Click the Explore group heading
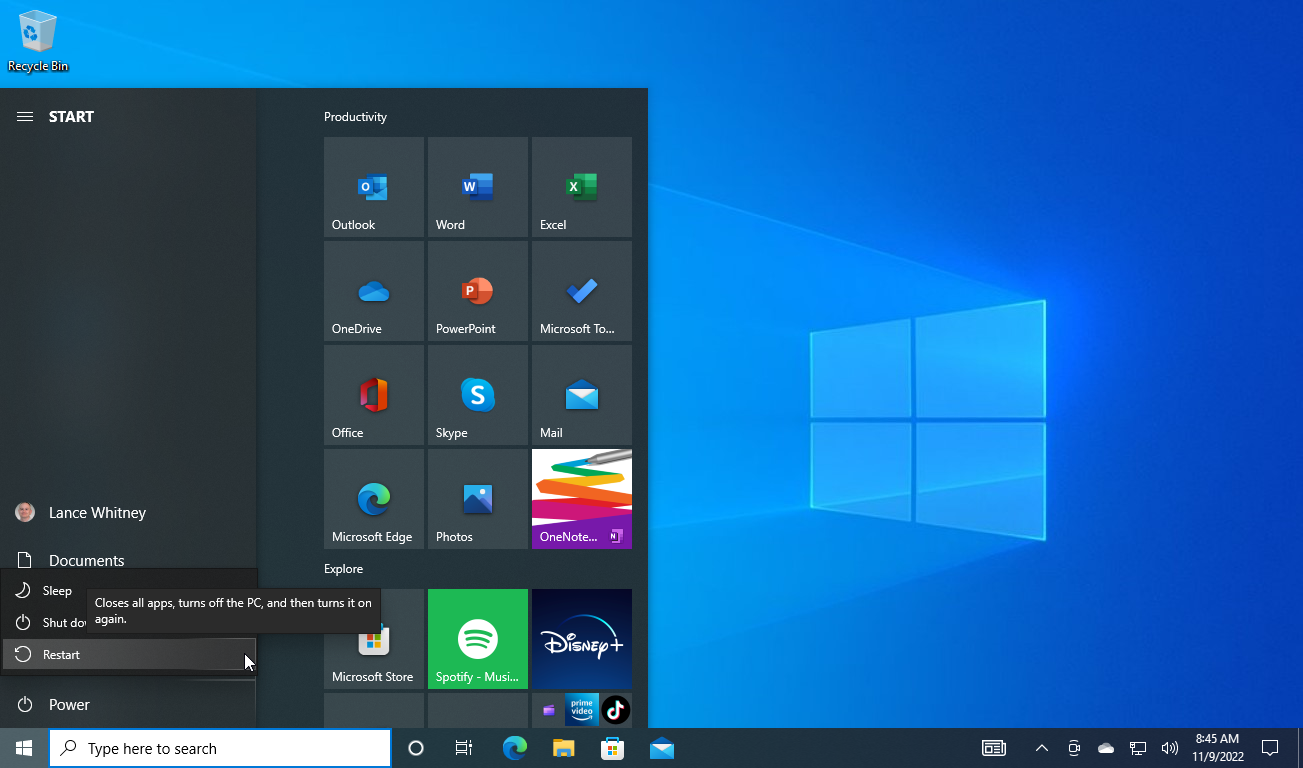Screen dimensions: 1303x768 click(x=343, y=569)
